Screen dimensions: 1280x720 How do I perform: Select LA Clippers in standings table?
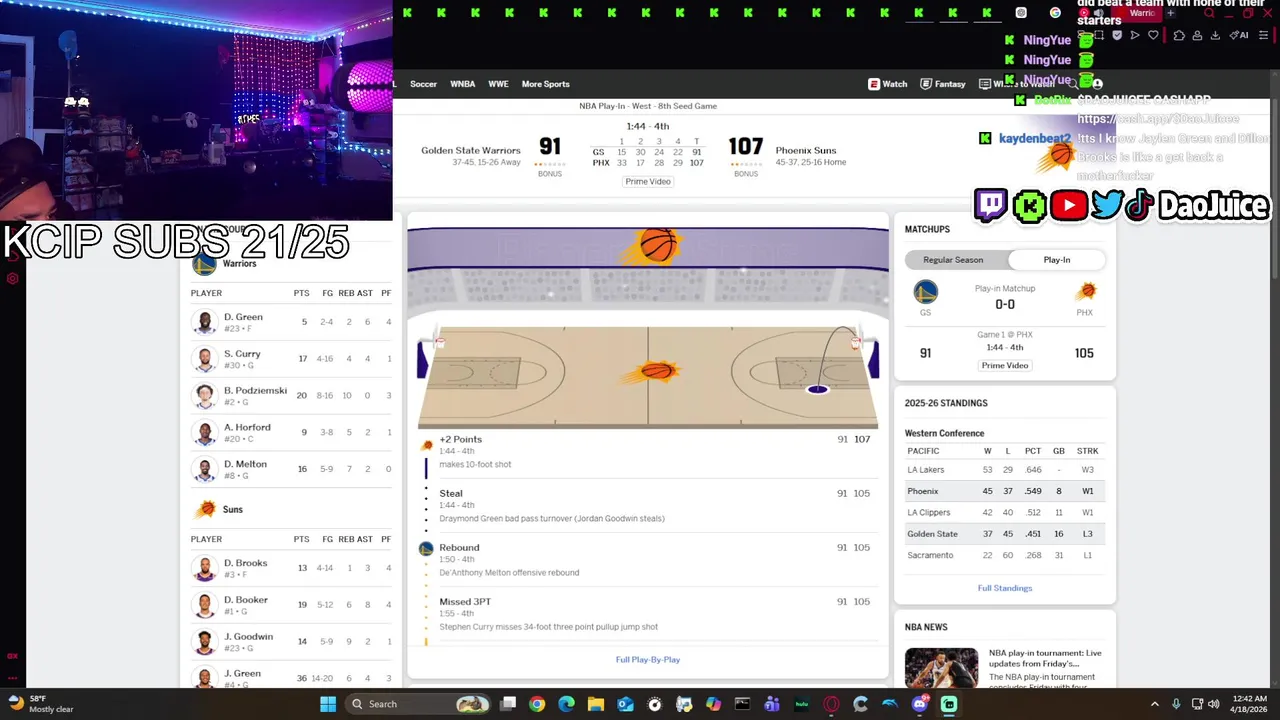tap(929, 512)
